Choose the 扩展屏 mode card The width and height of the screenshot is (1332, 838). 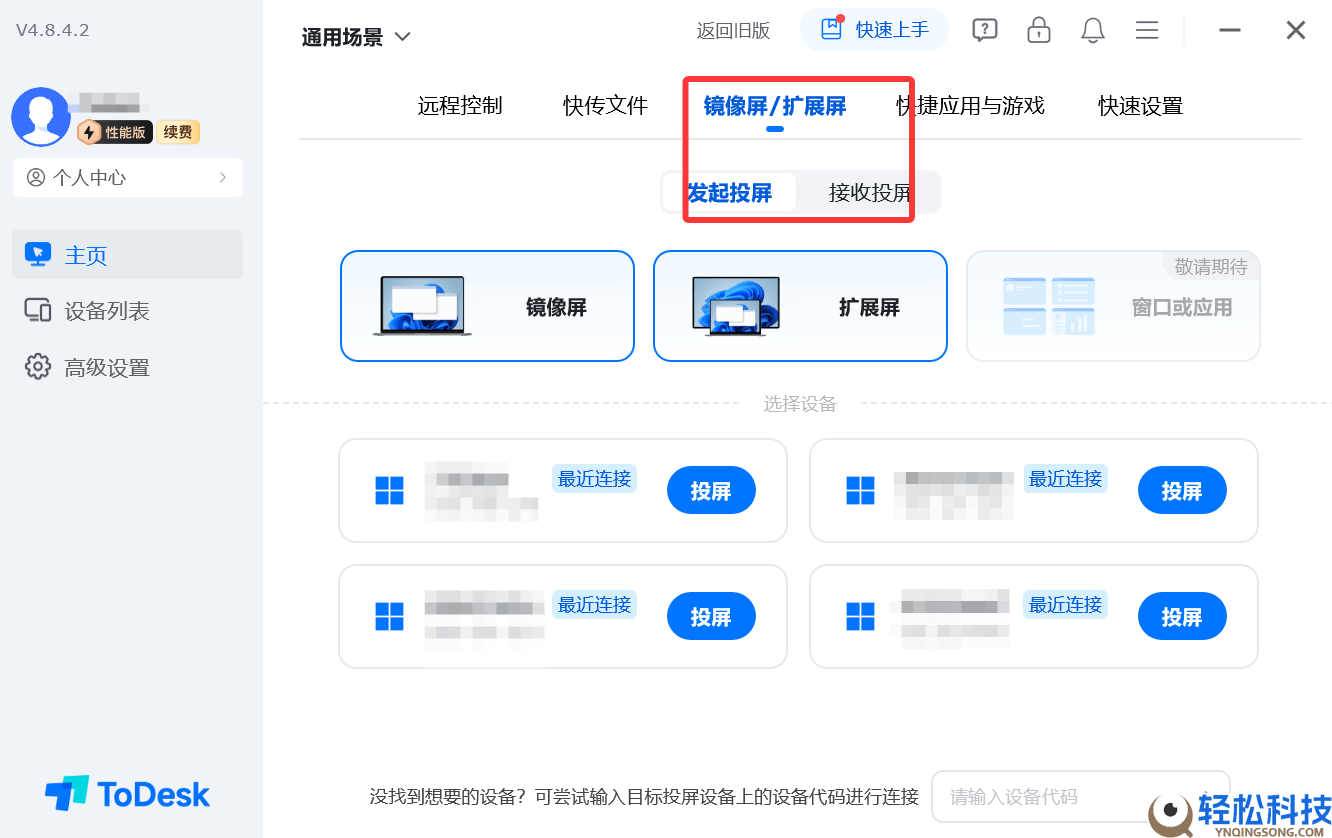pyautogui.click(x=800, y=306)
